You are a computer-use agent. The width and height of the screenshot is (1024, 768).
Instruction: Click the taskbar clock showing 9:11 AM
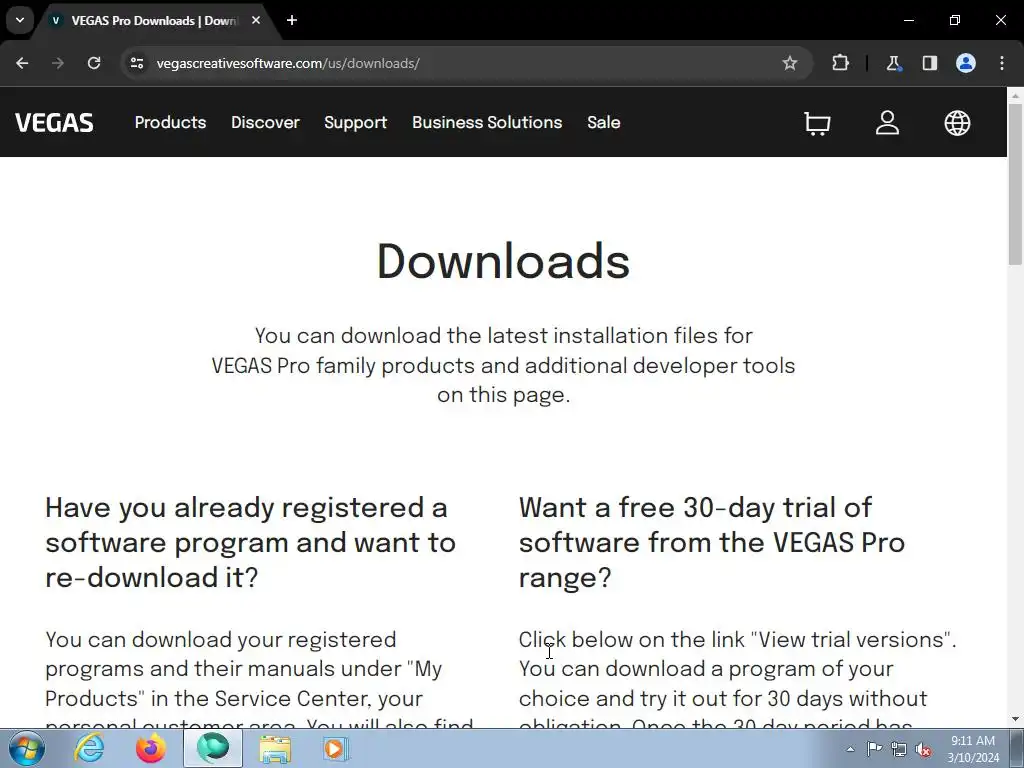pos(973,748)
